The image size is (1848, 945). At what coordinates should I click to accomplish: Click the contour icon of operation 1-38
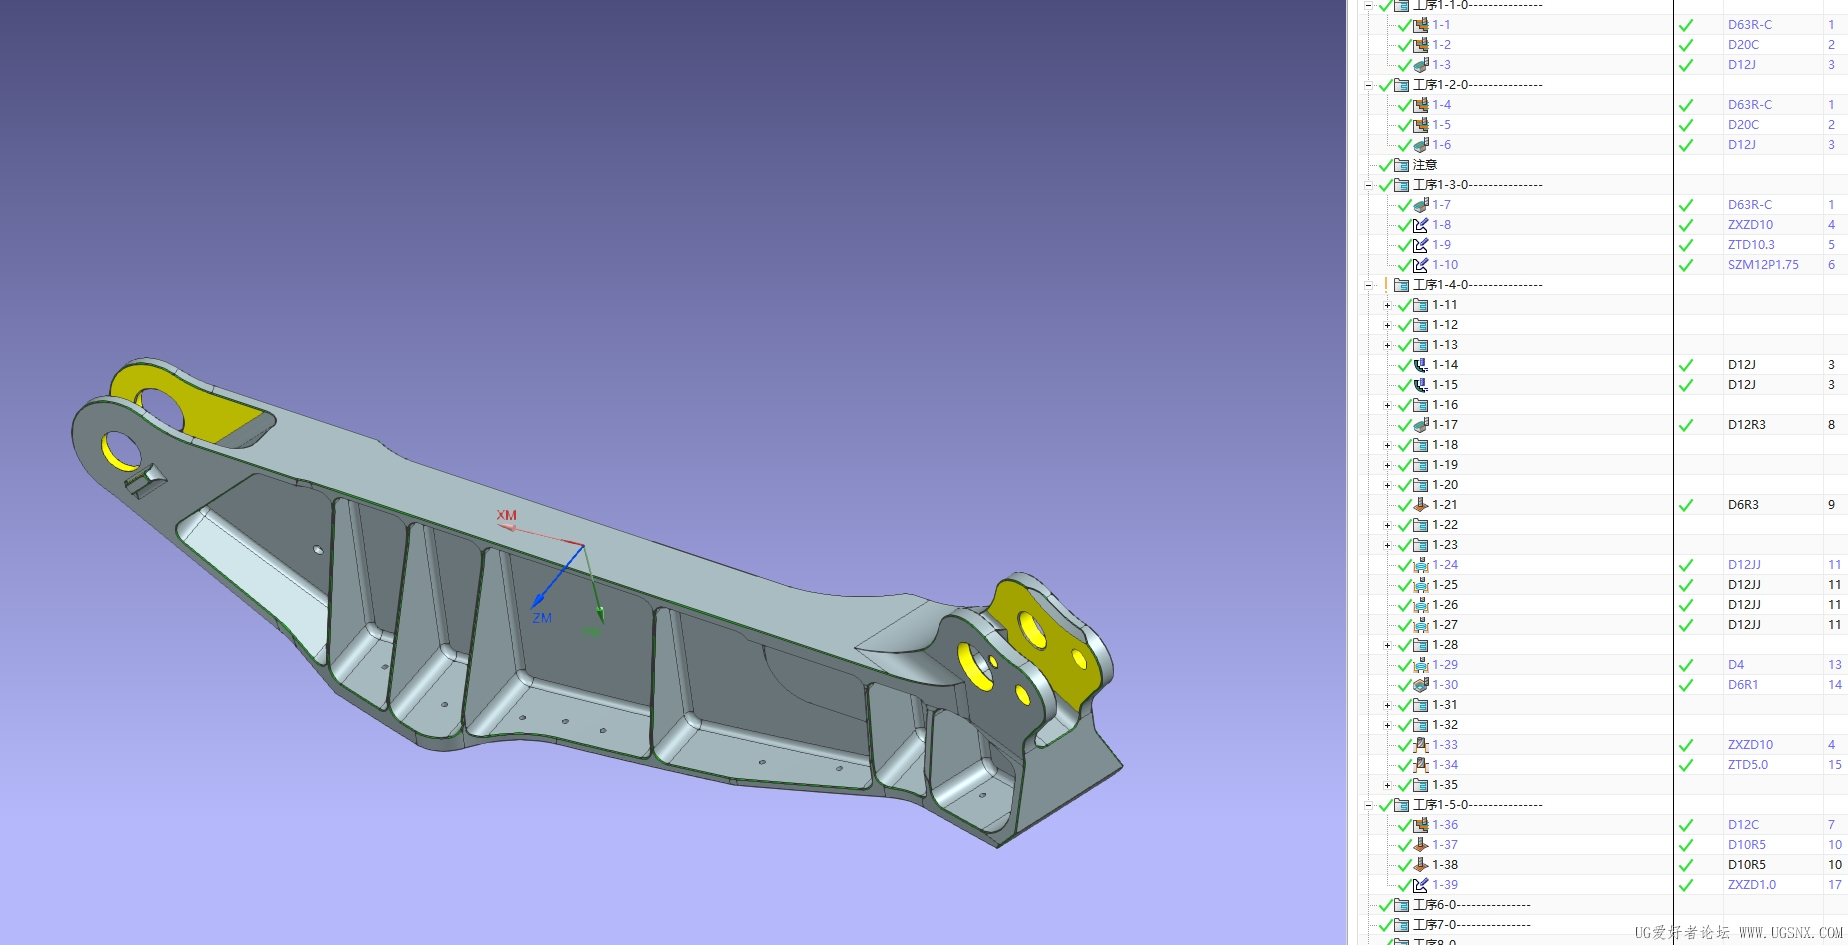(x=1420, y=865)
